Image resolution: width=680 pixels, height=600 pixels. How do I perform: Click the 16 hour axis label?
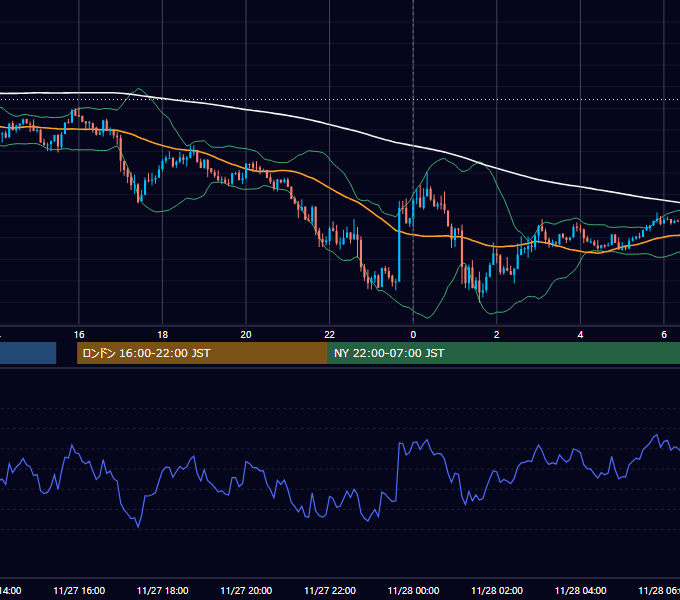(79, 335)
